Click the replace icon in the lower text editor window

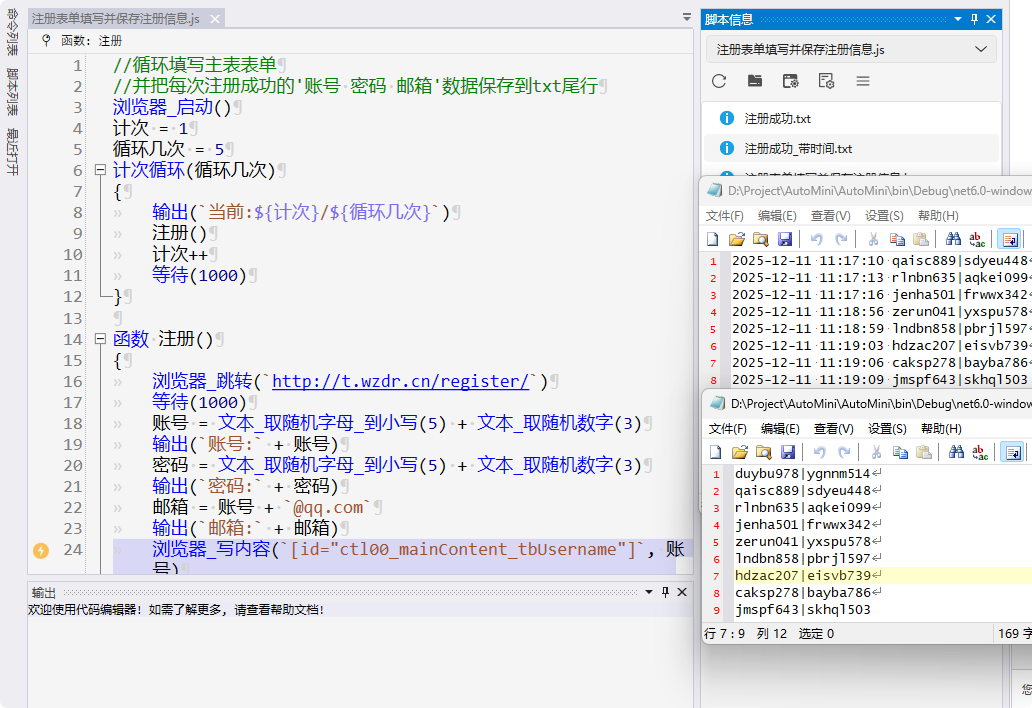[x=980, y=452]
